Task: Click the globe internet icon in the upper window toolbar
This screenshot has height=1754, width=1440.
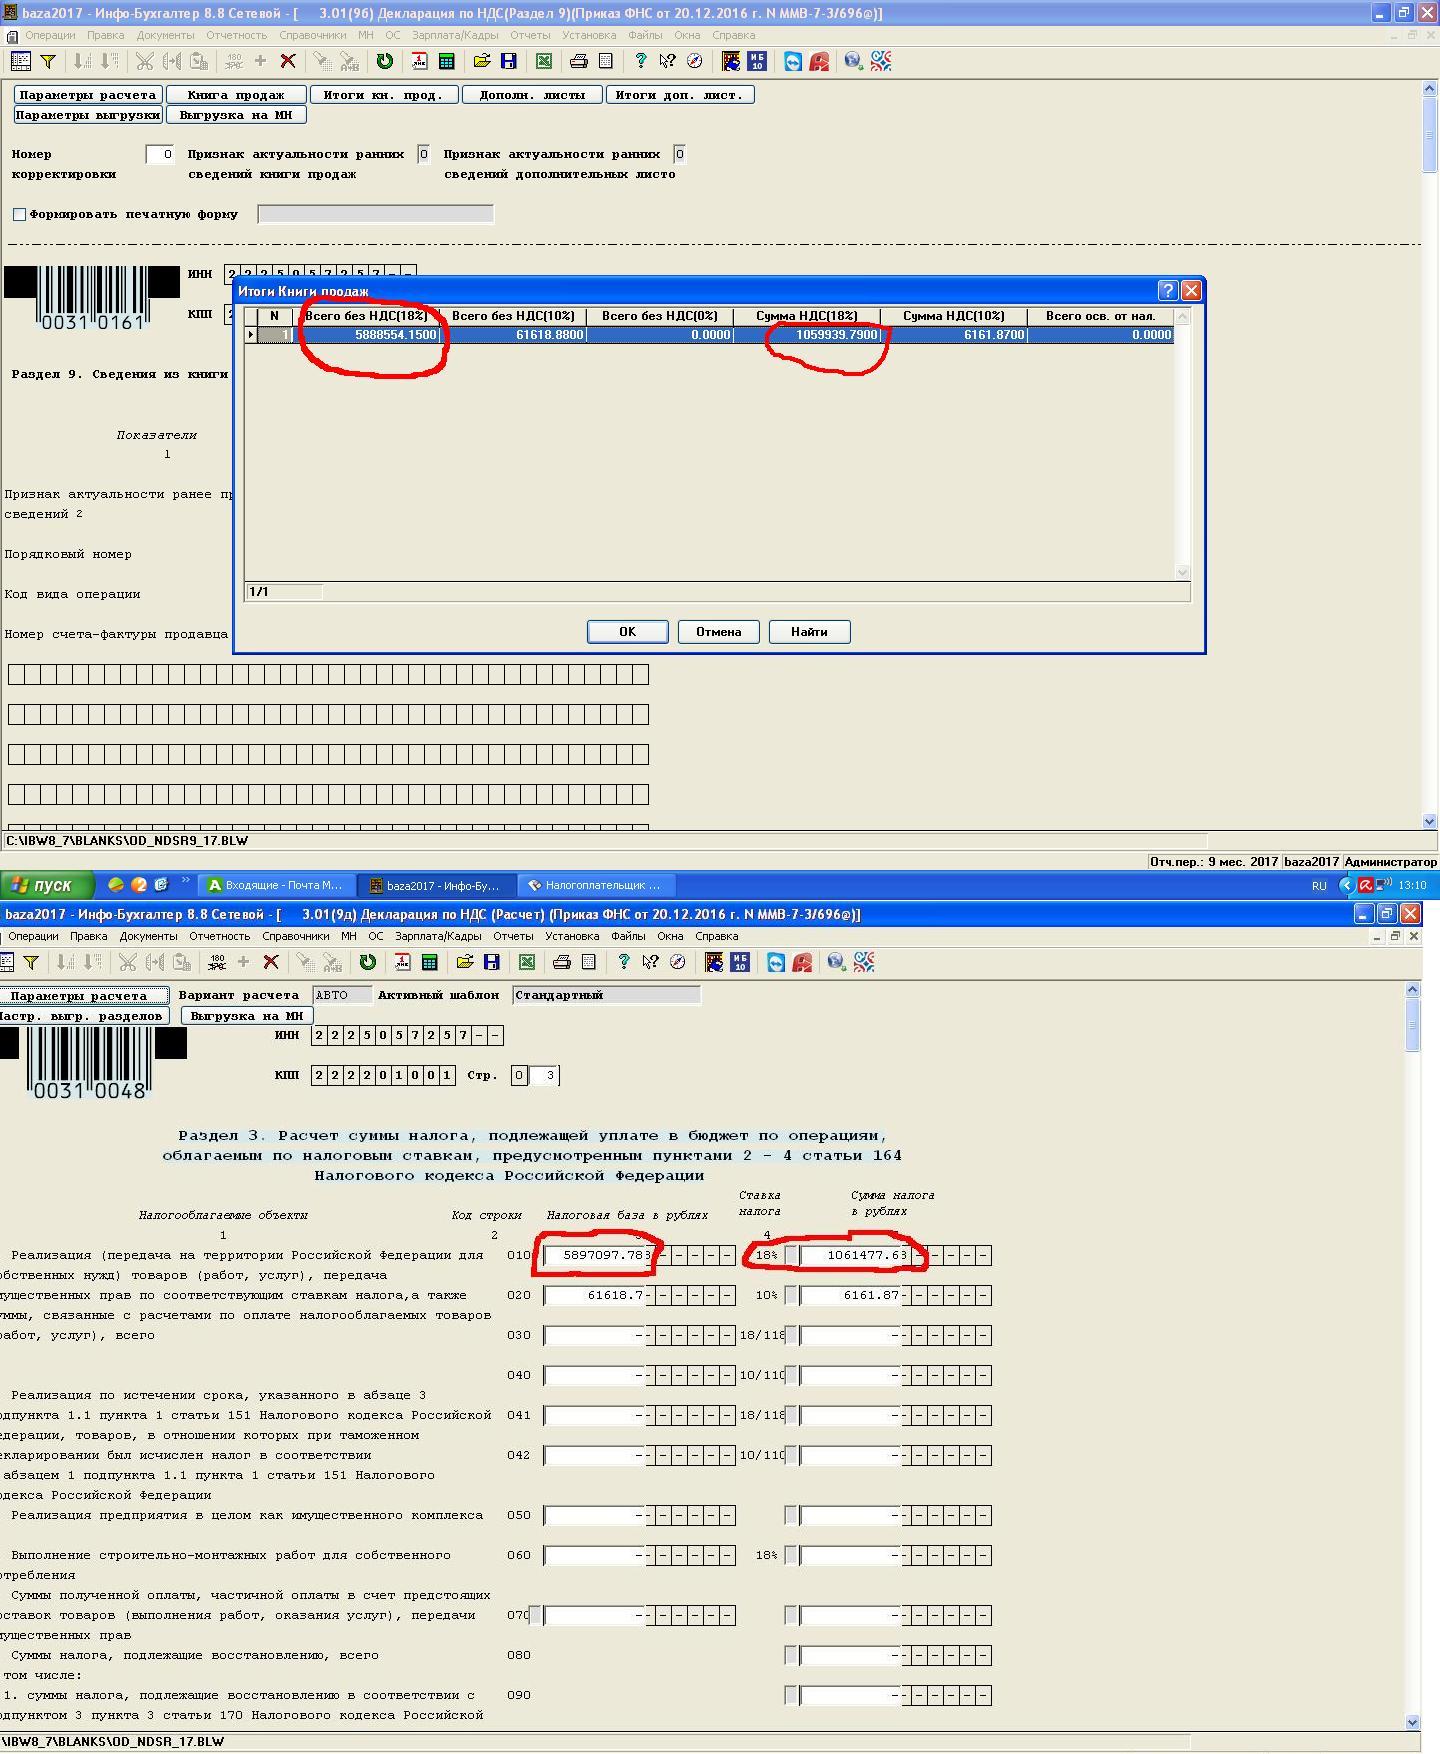Action: click(853, 61)
